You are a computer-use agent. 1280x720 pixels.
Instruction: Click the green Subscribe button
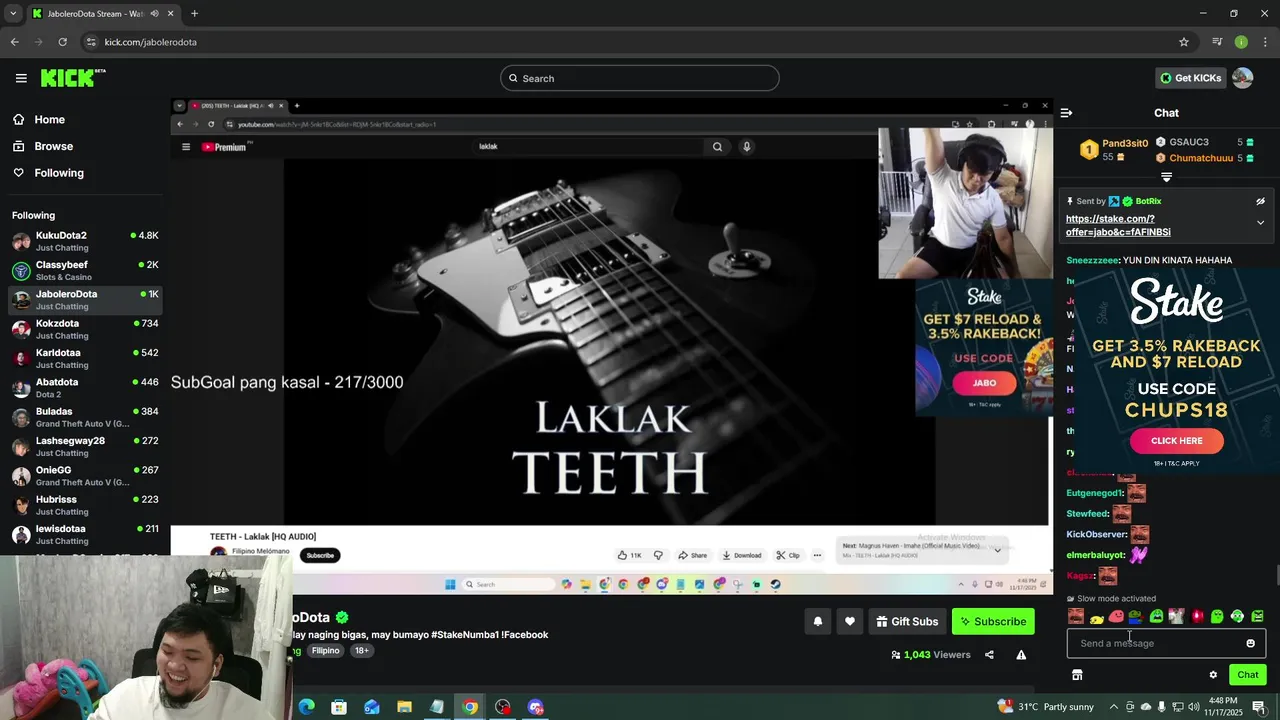(x=993, y=621)
